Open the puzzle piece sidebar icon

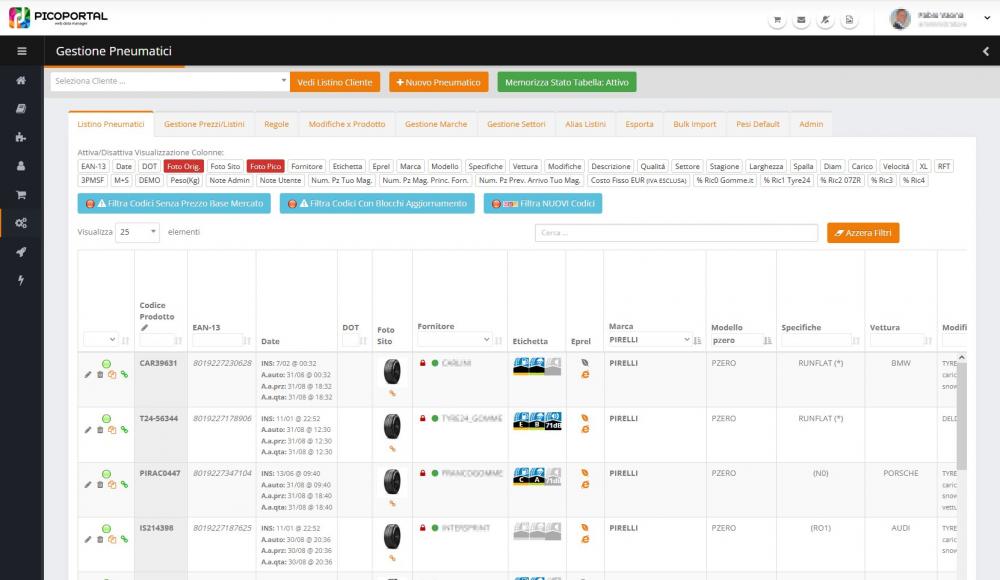[x=21, y=137]
